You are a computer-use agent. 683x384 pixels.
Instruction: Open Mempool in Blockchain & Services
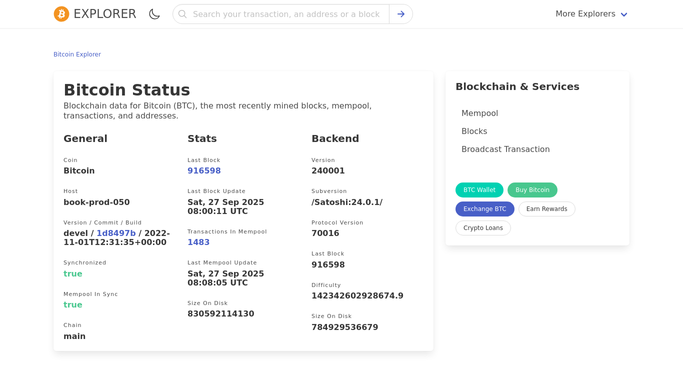(x=480, y=113)
